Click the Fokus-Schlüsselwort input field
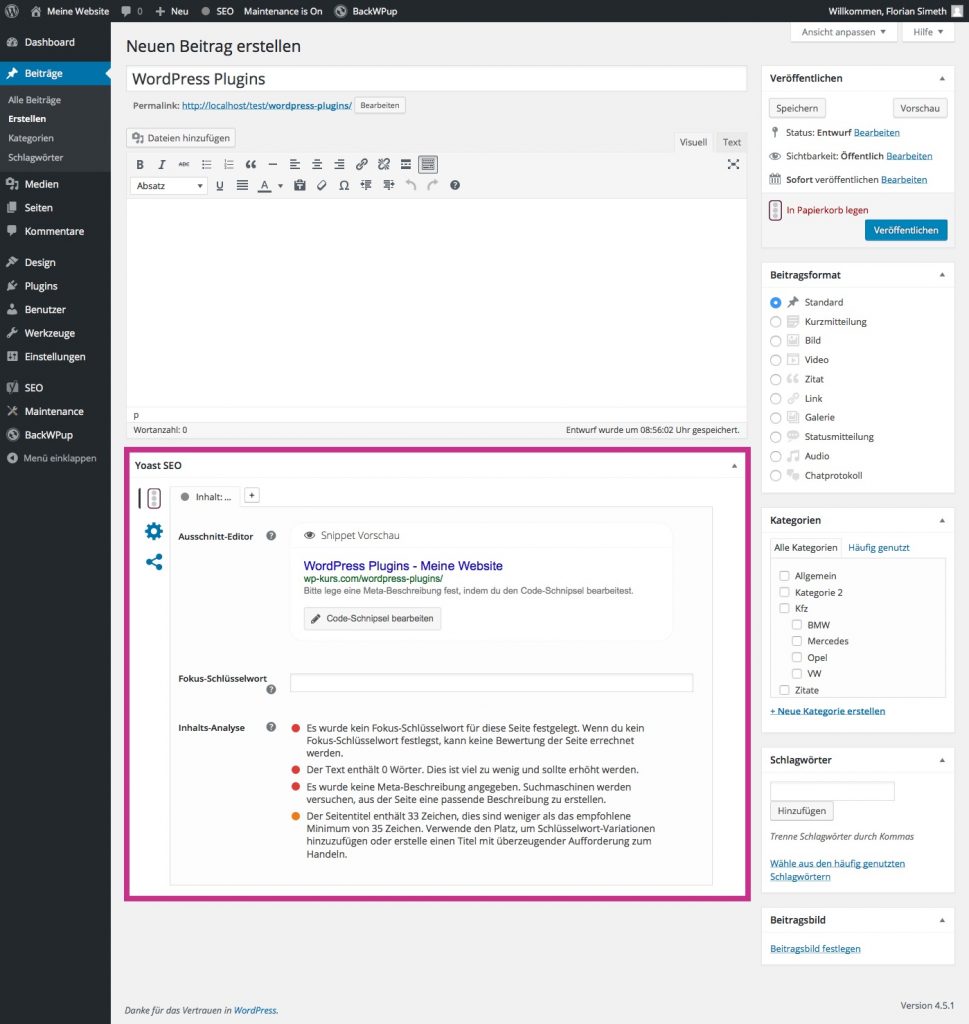 click(490, 682)
